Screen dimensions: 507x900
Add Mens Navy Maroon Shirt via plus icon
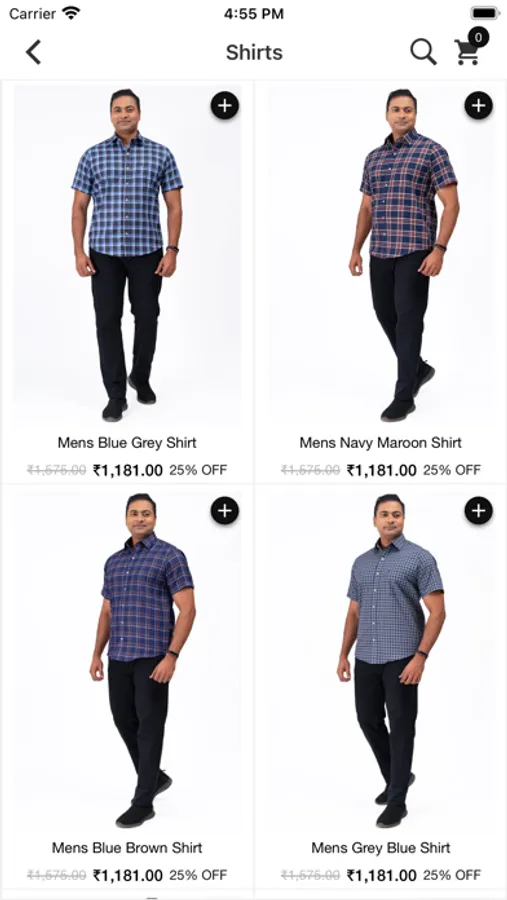pos(478,106)
